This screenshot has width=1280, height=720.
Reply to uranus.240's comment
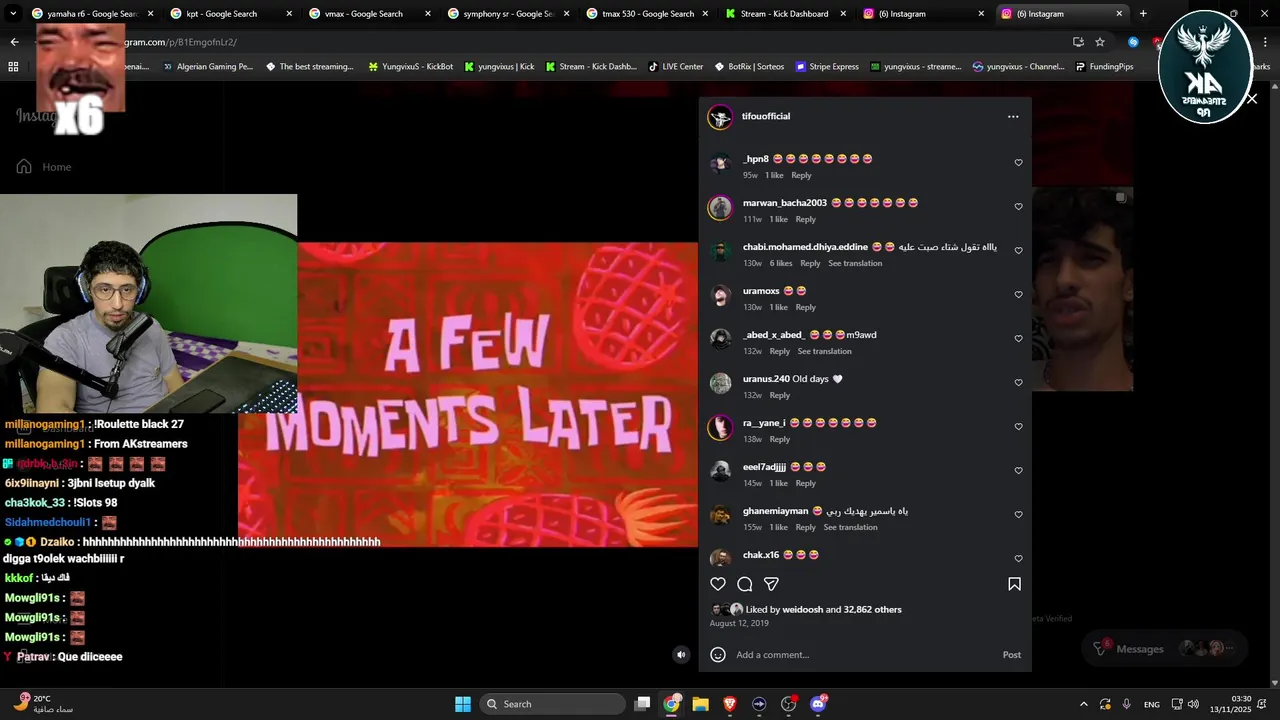point(779,395)
